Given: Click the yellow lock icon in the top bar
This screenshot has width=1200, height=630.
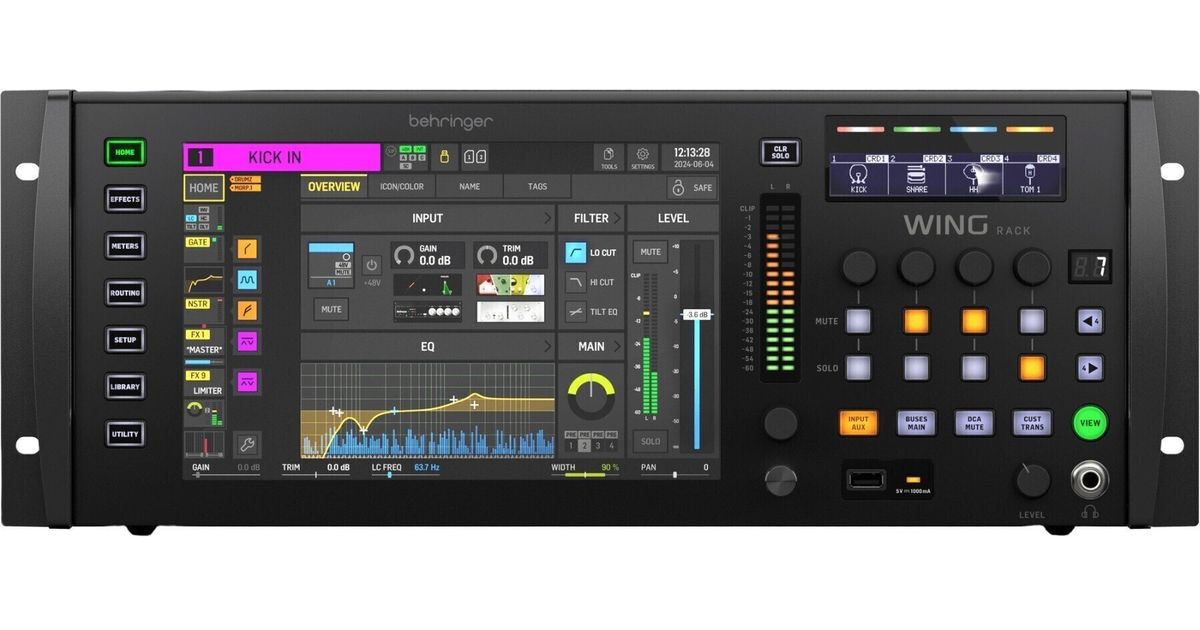Looking at the screenshot, I should [x=446, y=157].
